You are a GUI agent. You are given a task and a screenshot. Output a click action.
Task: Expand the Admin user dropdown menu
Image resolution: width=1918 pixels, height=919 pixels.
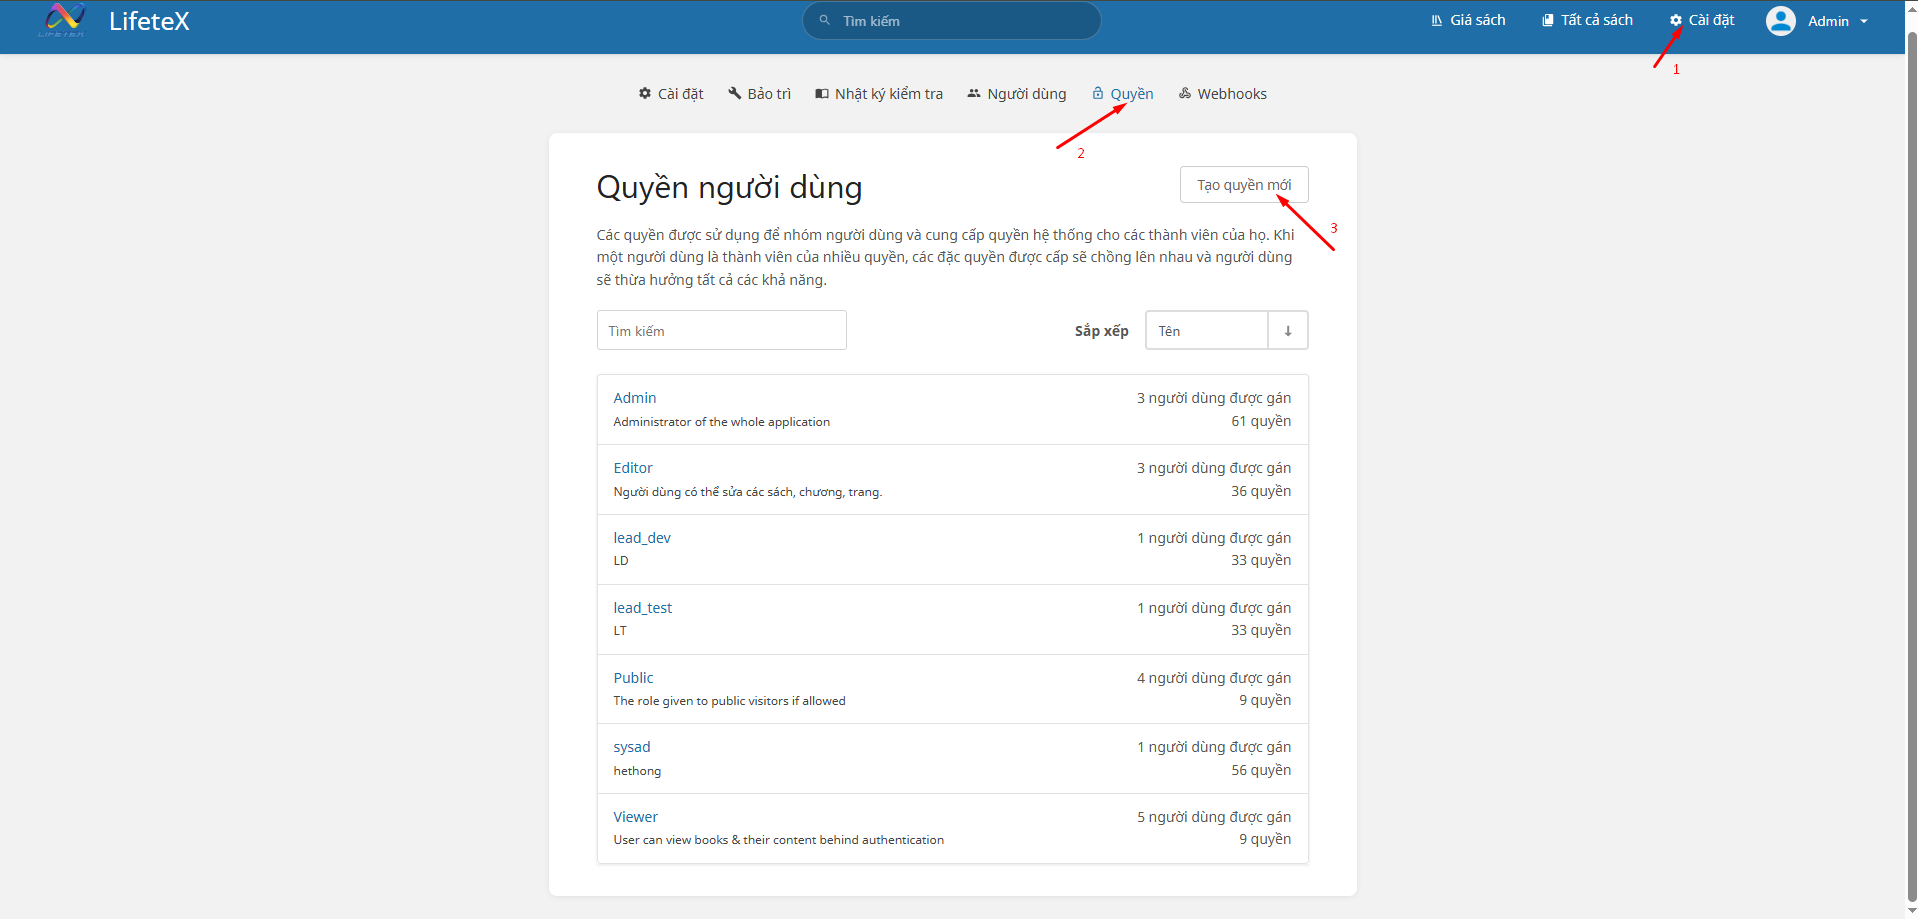pyautogui.click(x=1837, y=21)
